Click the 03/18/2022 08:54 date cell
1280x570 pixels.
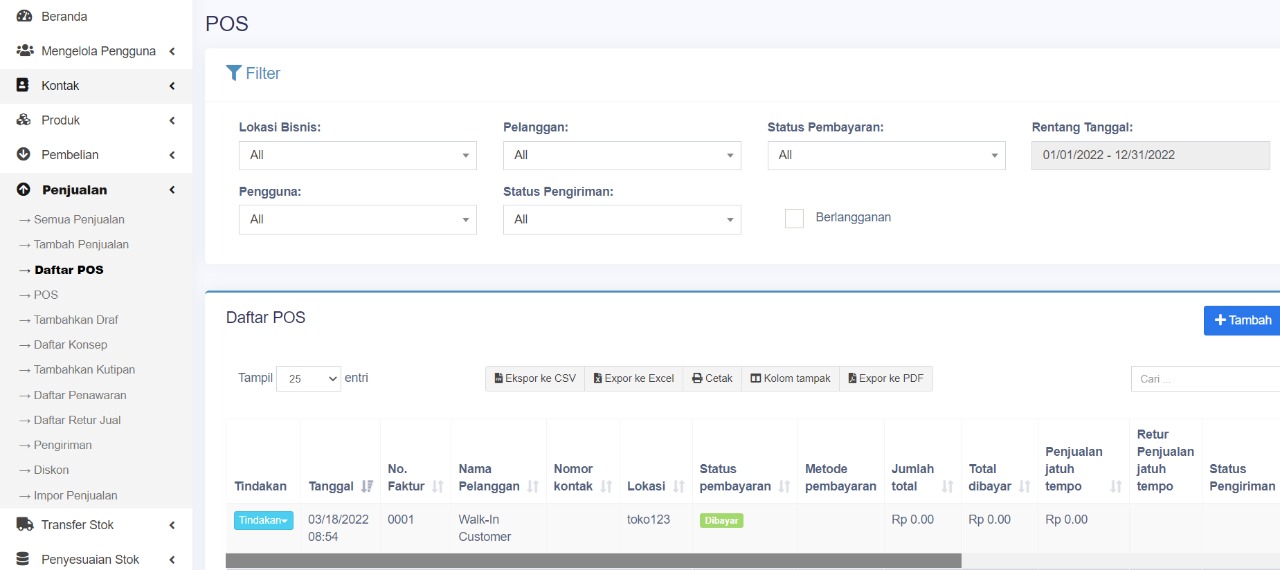point(338,528)
